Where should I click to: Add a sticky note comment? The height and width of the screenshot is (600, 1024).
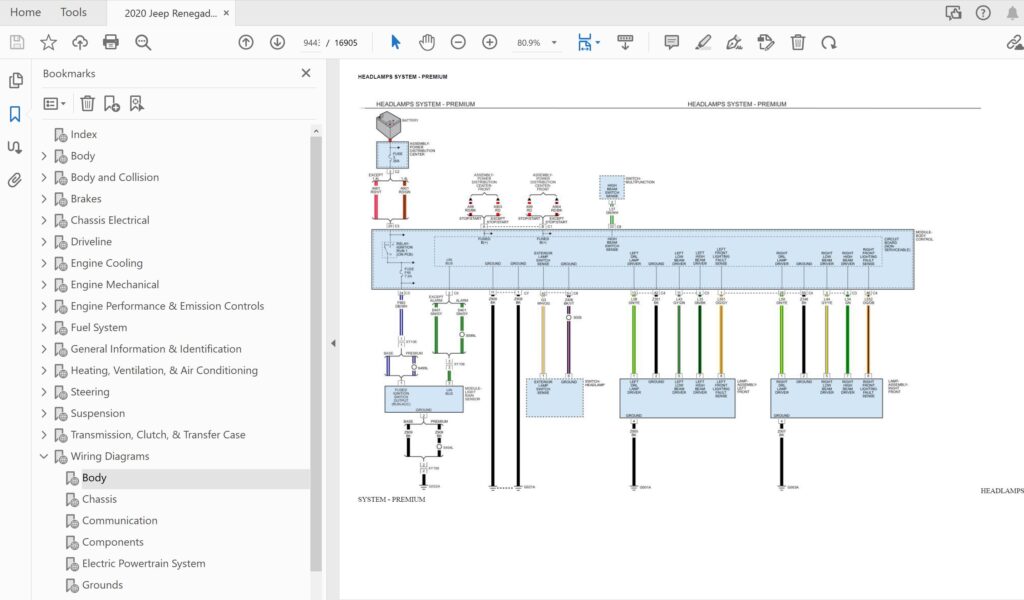(x=671, y=42)
